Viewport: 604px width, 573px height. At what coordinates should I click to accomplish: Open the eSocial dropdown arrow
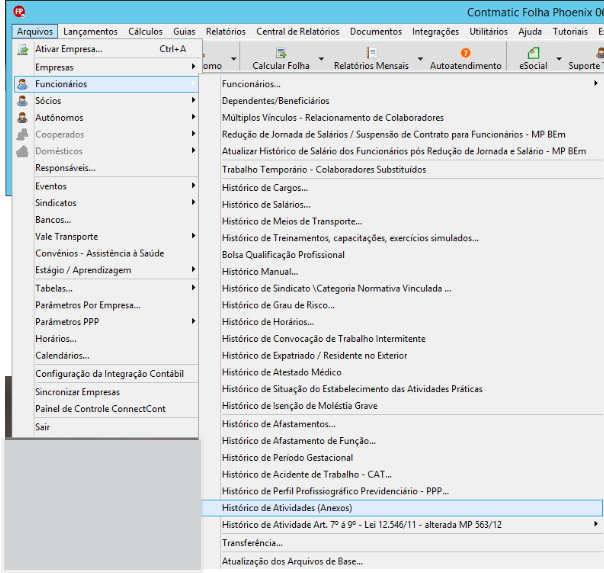tap(559, 59)
